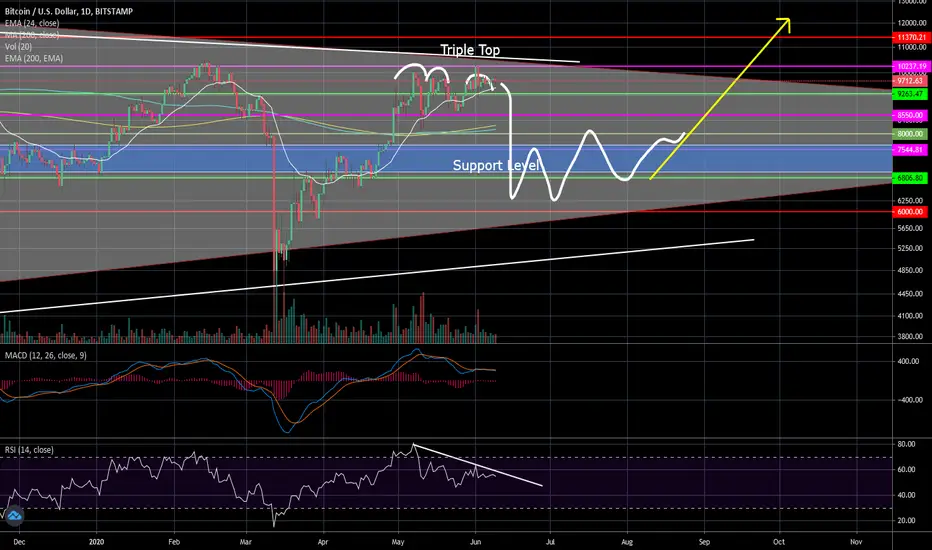Click the 20.00 RSI scale value
The width and height of the screenshot is (932, 550).
coord(906,520)
